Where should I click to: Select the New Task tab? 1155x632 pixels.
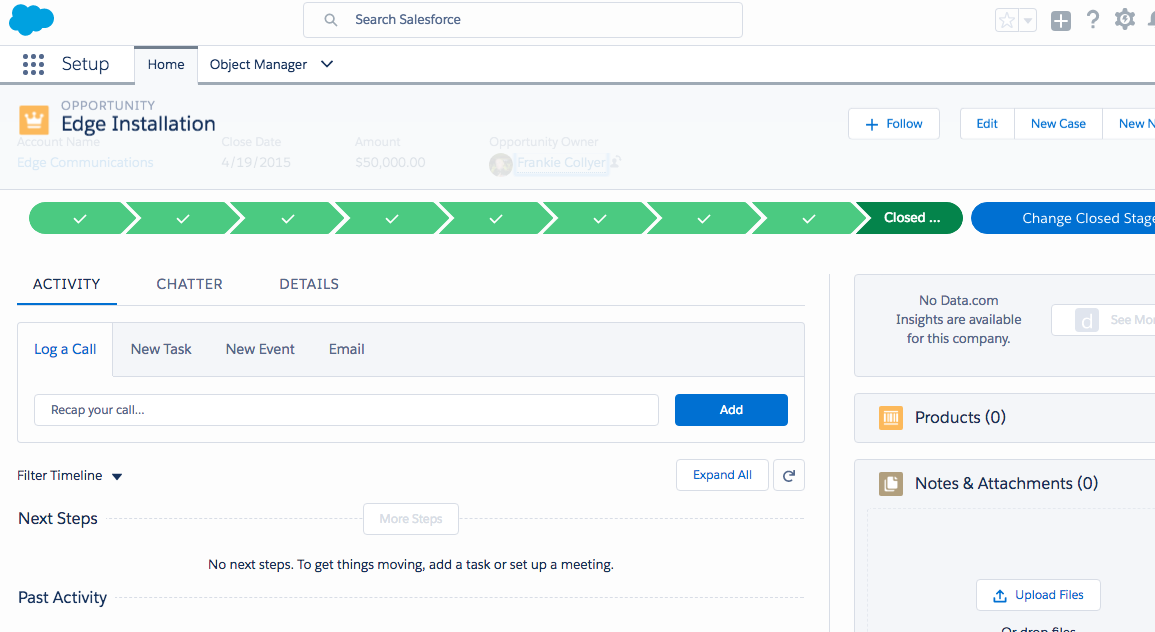coord(161,349)
